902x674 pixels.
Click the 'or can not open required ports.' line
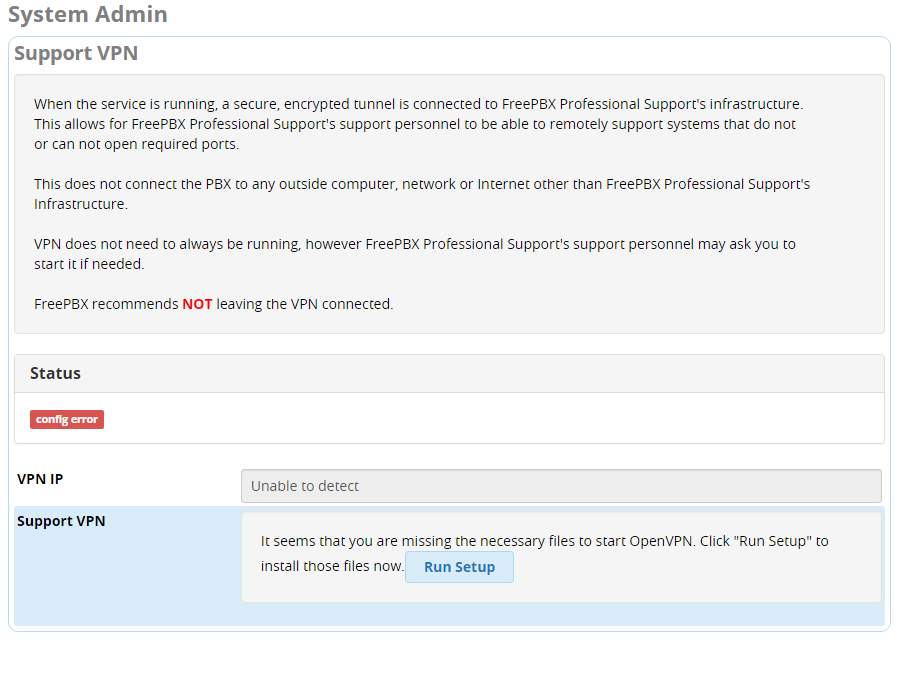pyautogui.click(x=136, y=144)
